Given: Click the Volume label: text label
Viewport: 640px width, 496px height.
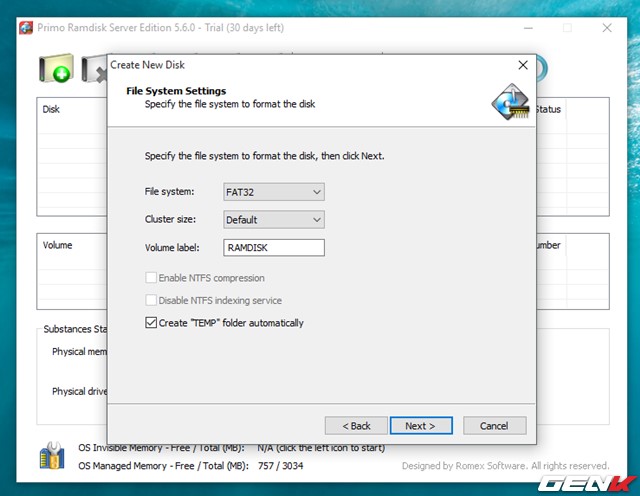Looking at the screenshot, I should click(x=172, y=247).
